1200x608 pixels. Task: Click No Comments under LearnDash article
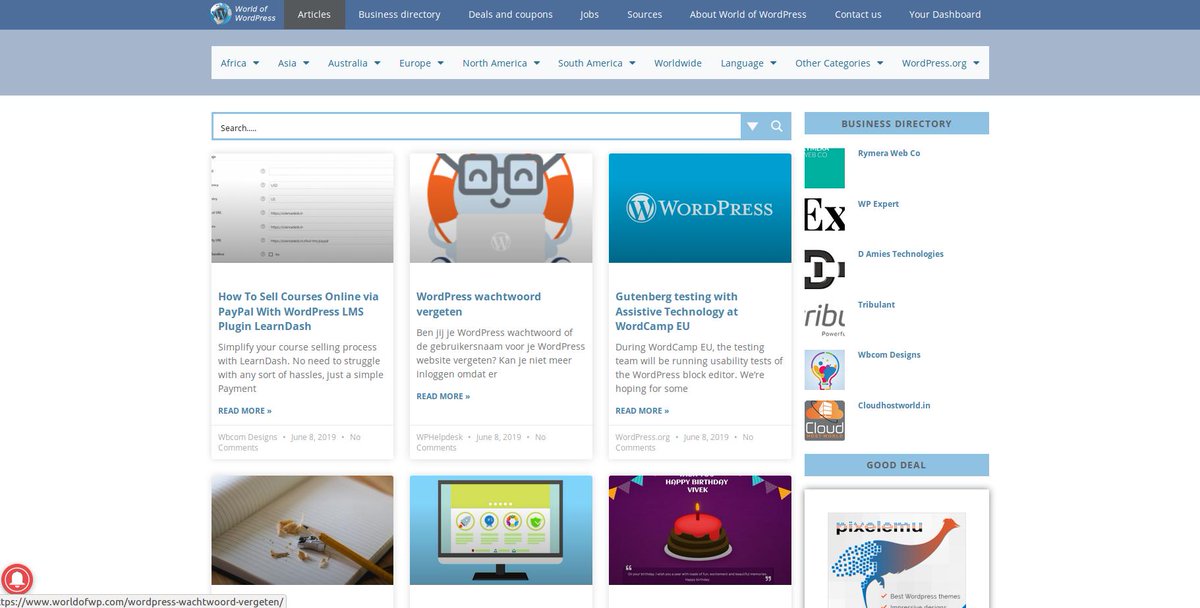289,442
